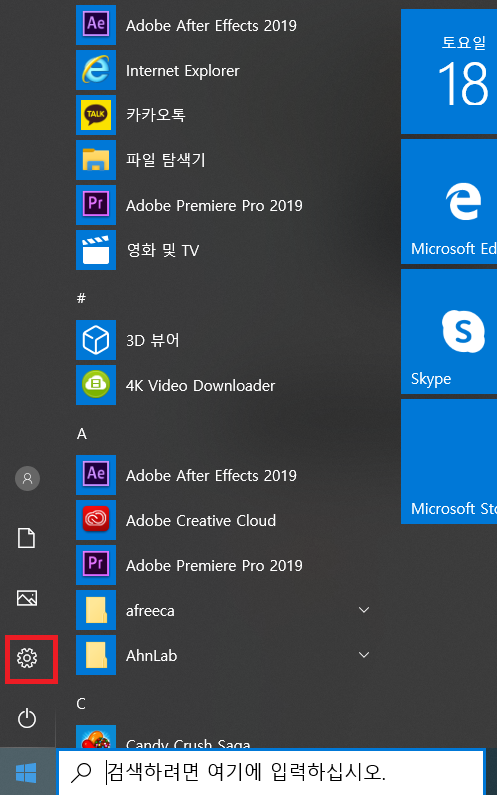Open the Pictures shortcut in sidebar

(x=27, y=598)
